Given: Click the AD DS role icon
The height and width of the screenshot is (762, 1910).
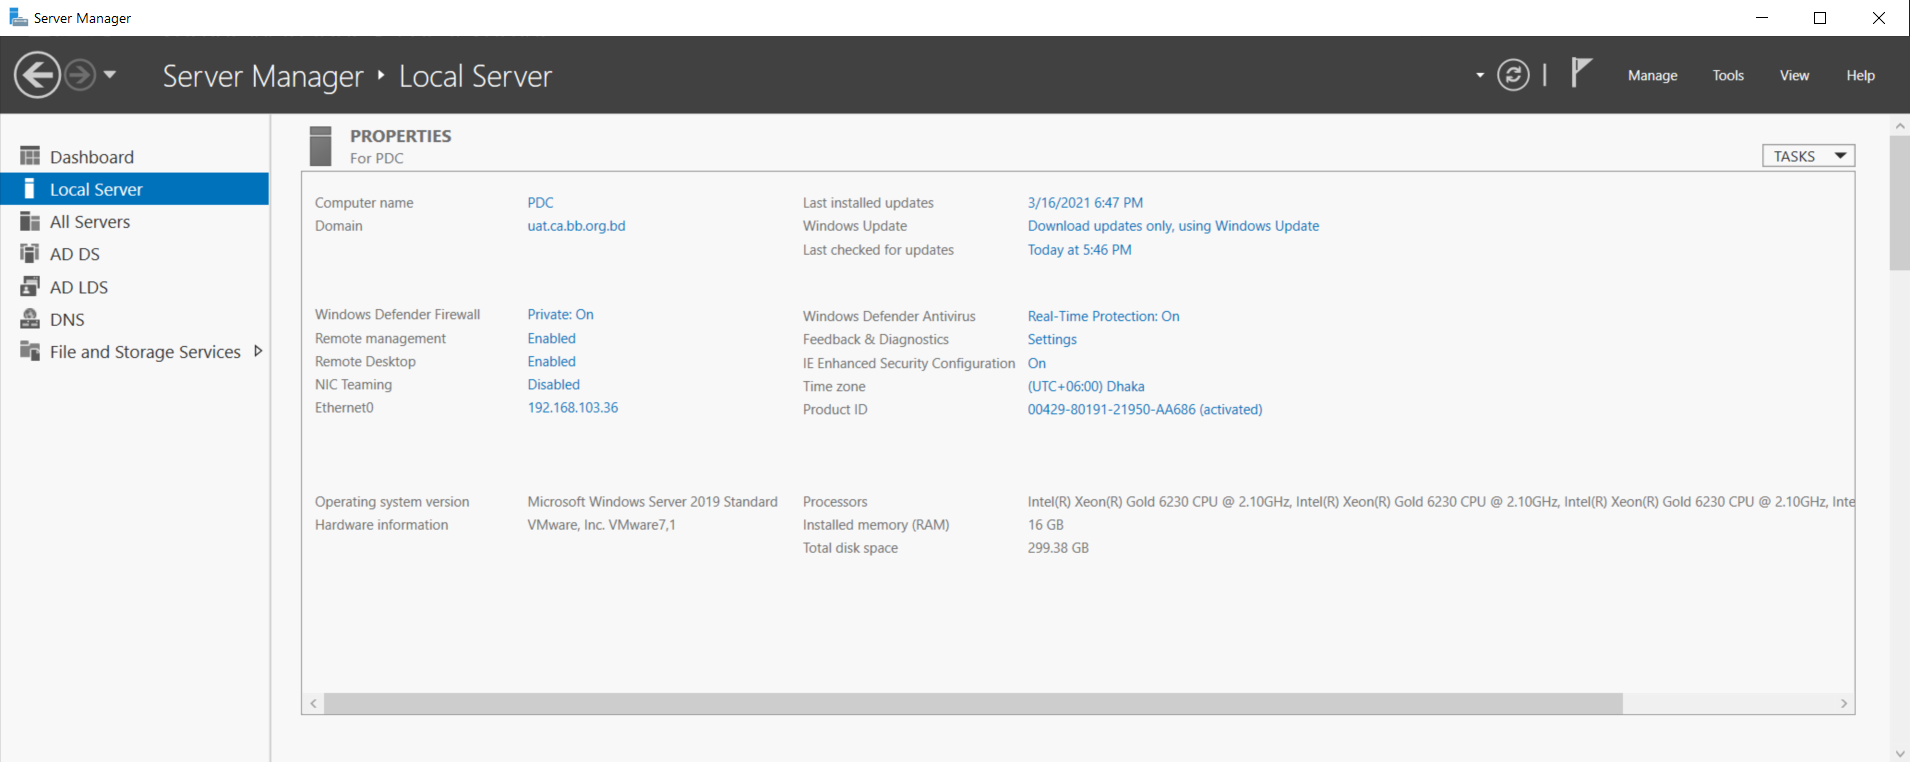Looking at the screenshot, I should (30, 253).
